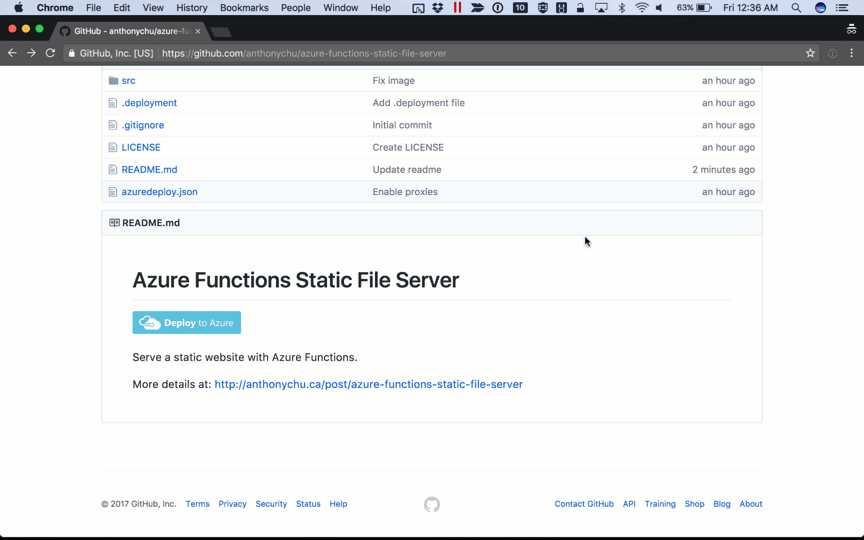Open the Privacy footer link
The width and height of the screenshot is (864, 540).
tap(232, 504)
